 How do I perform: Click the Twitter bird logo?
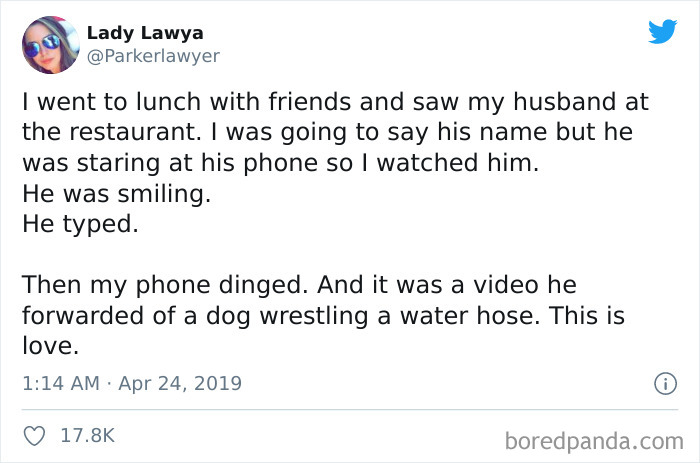tap(662, 32)
